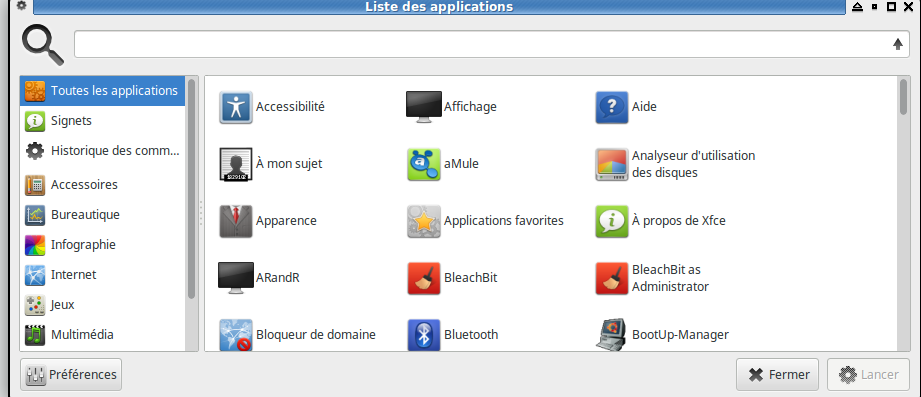
Task: Click the Affichage label text
Action: tap(470, 107)
